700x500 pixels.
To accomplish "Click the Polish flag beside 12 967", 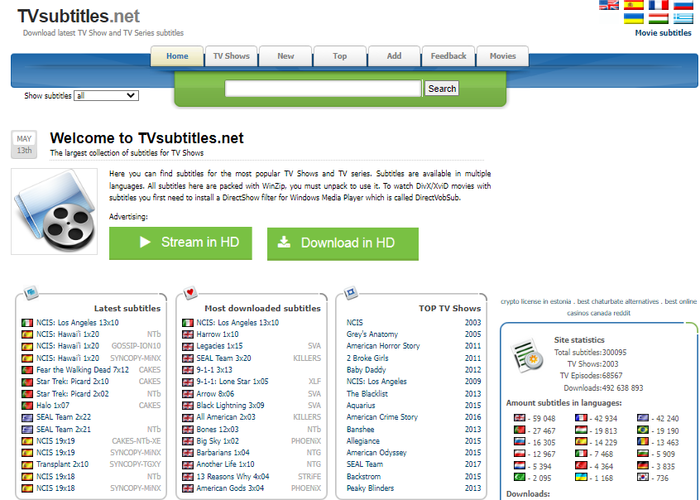I will click(519, 454).
